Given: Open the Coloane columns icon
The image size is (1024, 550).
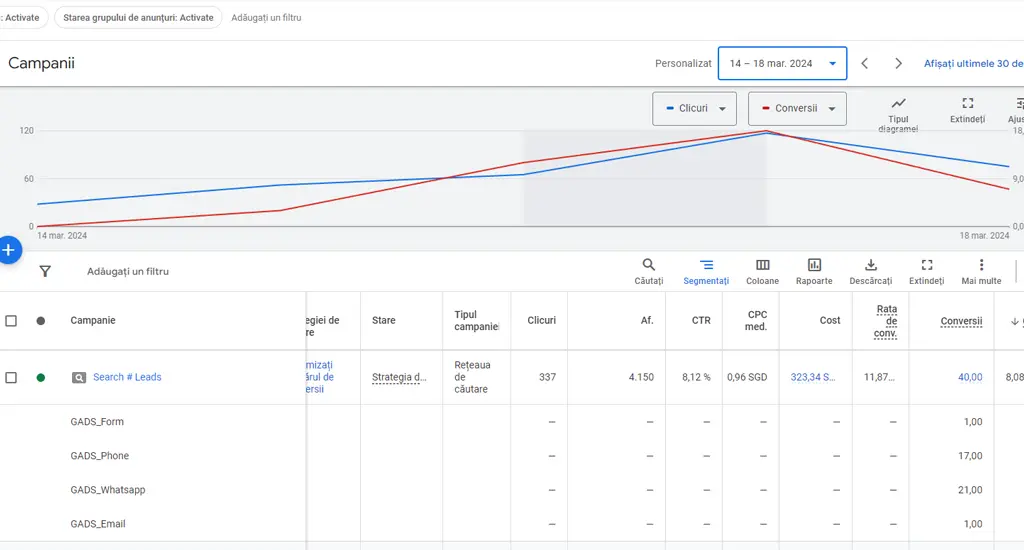Looking at the screenshot, I should point(762,265).
